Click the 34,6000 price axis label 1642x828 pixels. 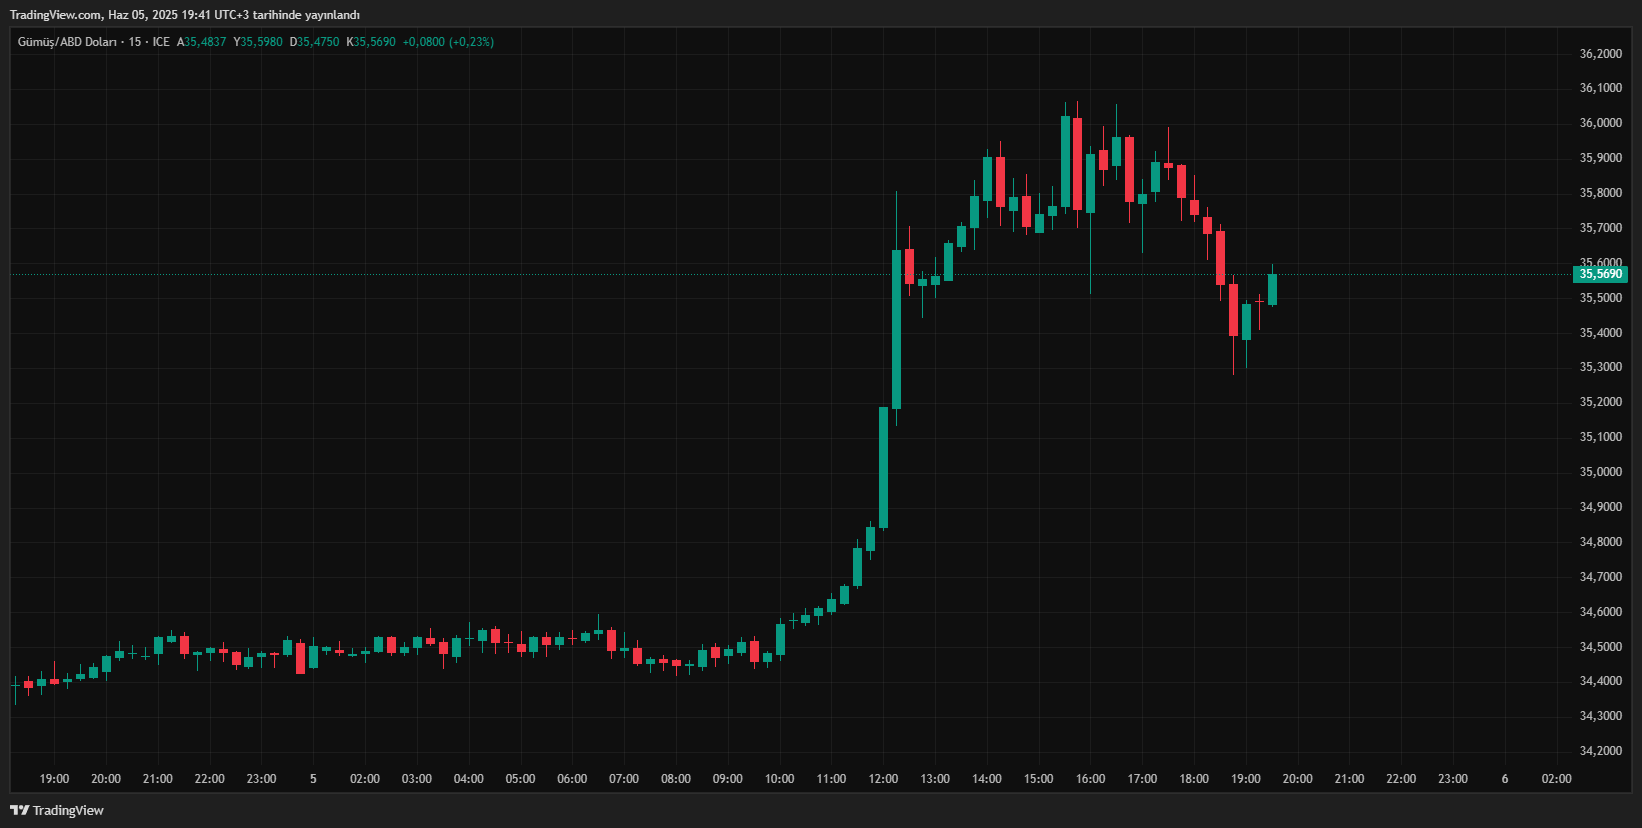(x=1601, y=612)
